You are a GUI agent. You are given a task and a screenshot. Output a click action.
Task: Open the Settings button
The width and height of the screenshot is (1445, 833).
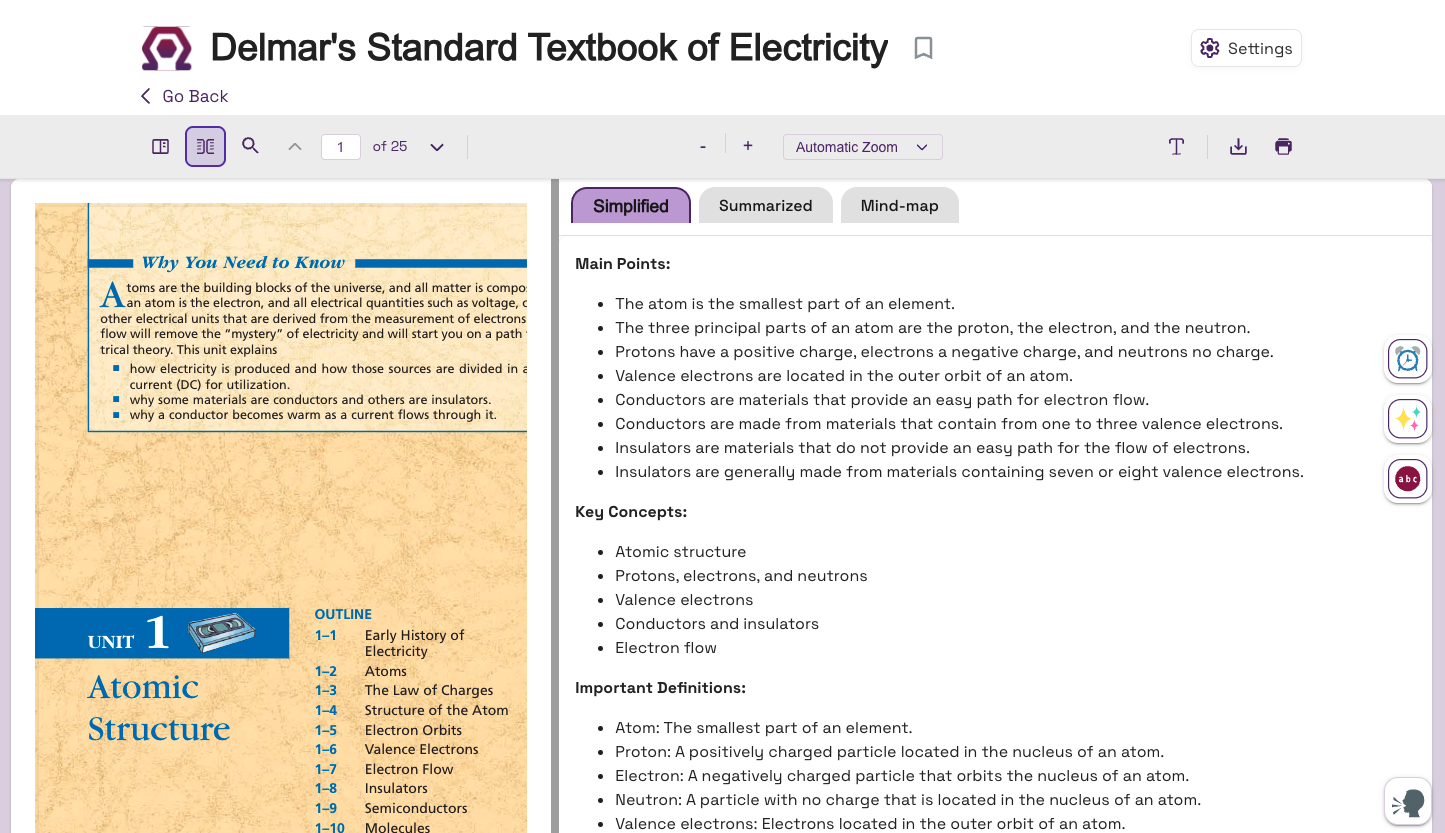pos(1246,48)
